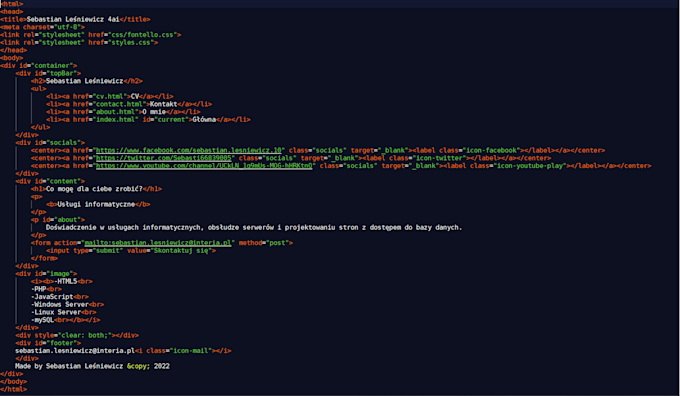Click the closing </html> tag at the bottom
Screen dimensions: 680x396
[x=13, y=389]
